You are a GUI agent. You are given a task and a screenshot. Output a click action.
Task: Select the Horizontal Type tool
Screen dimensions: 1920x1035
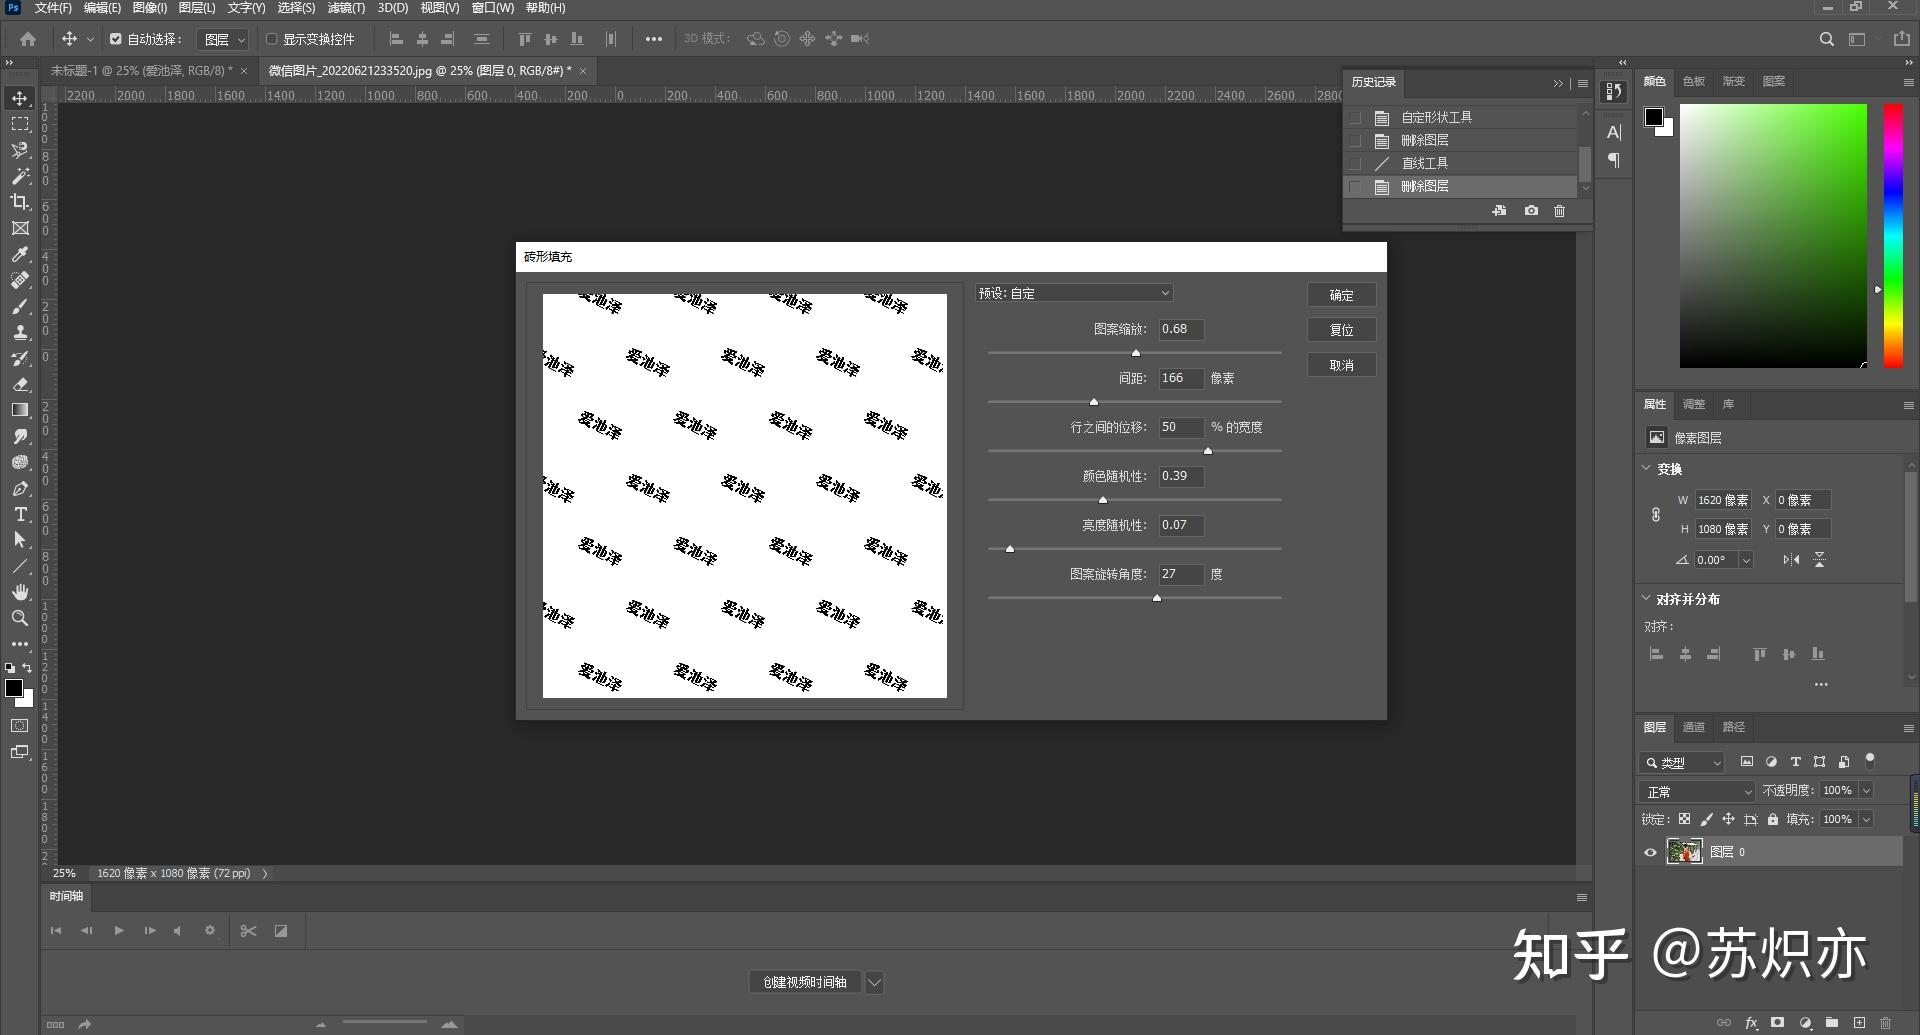(20, 514)
